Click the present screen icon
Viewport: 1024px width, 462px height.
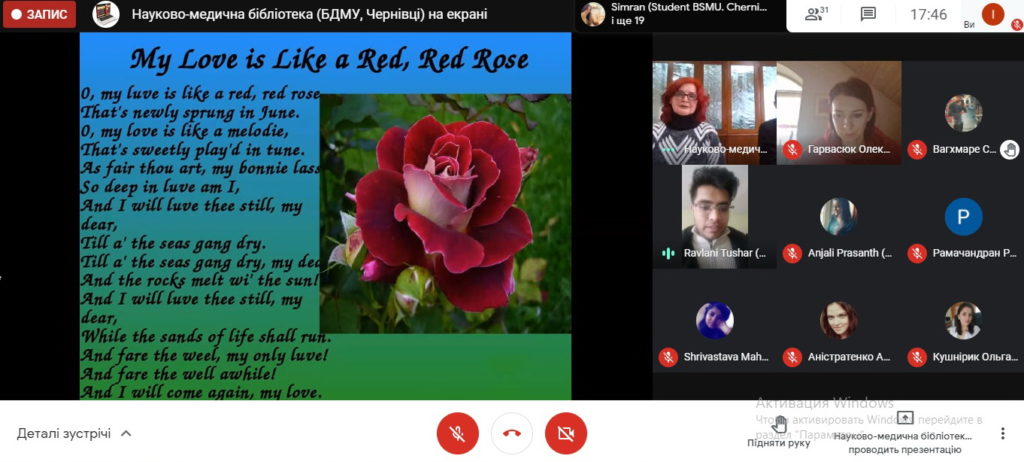(x=904, y=418)
